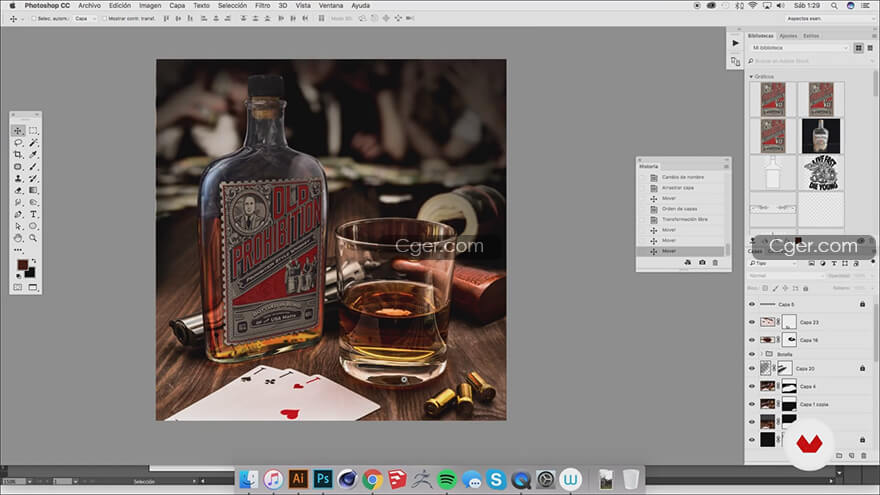Click the foreground color swatch
The image size is (880, 495).
[22, 266]
